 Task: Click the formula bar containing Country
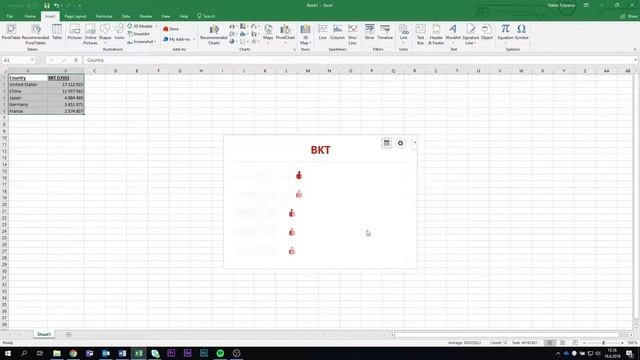pos(359,60)
